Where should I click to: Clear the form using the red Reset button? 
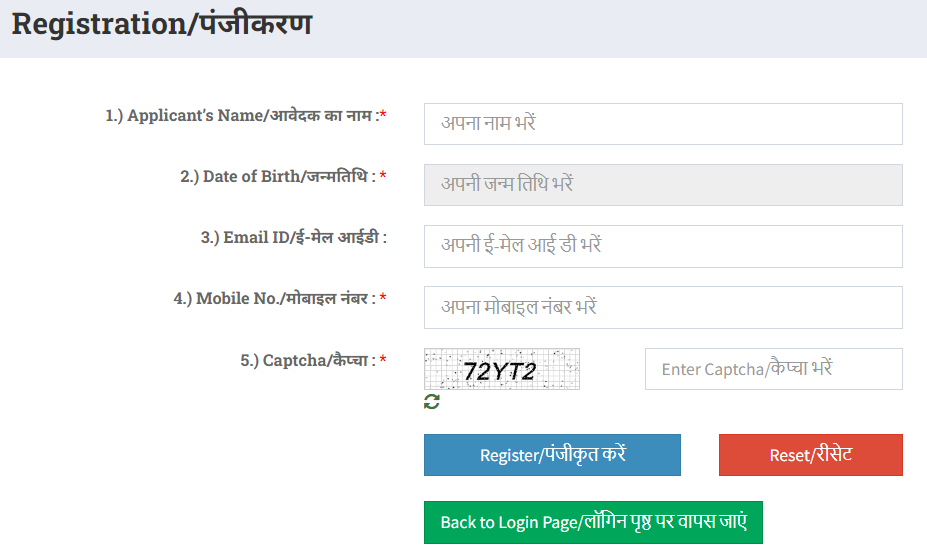811,455
